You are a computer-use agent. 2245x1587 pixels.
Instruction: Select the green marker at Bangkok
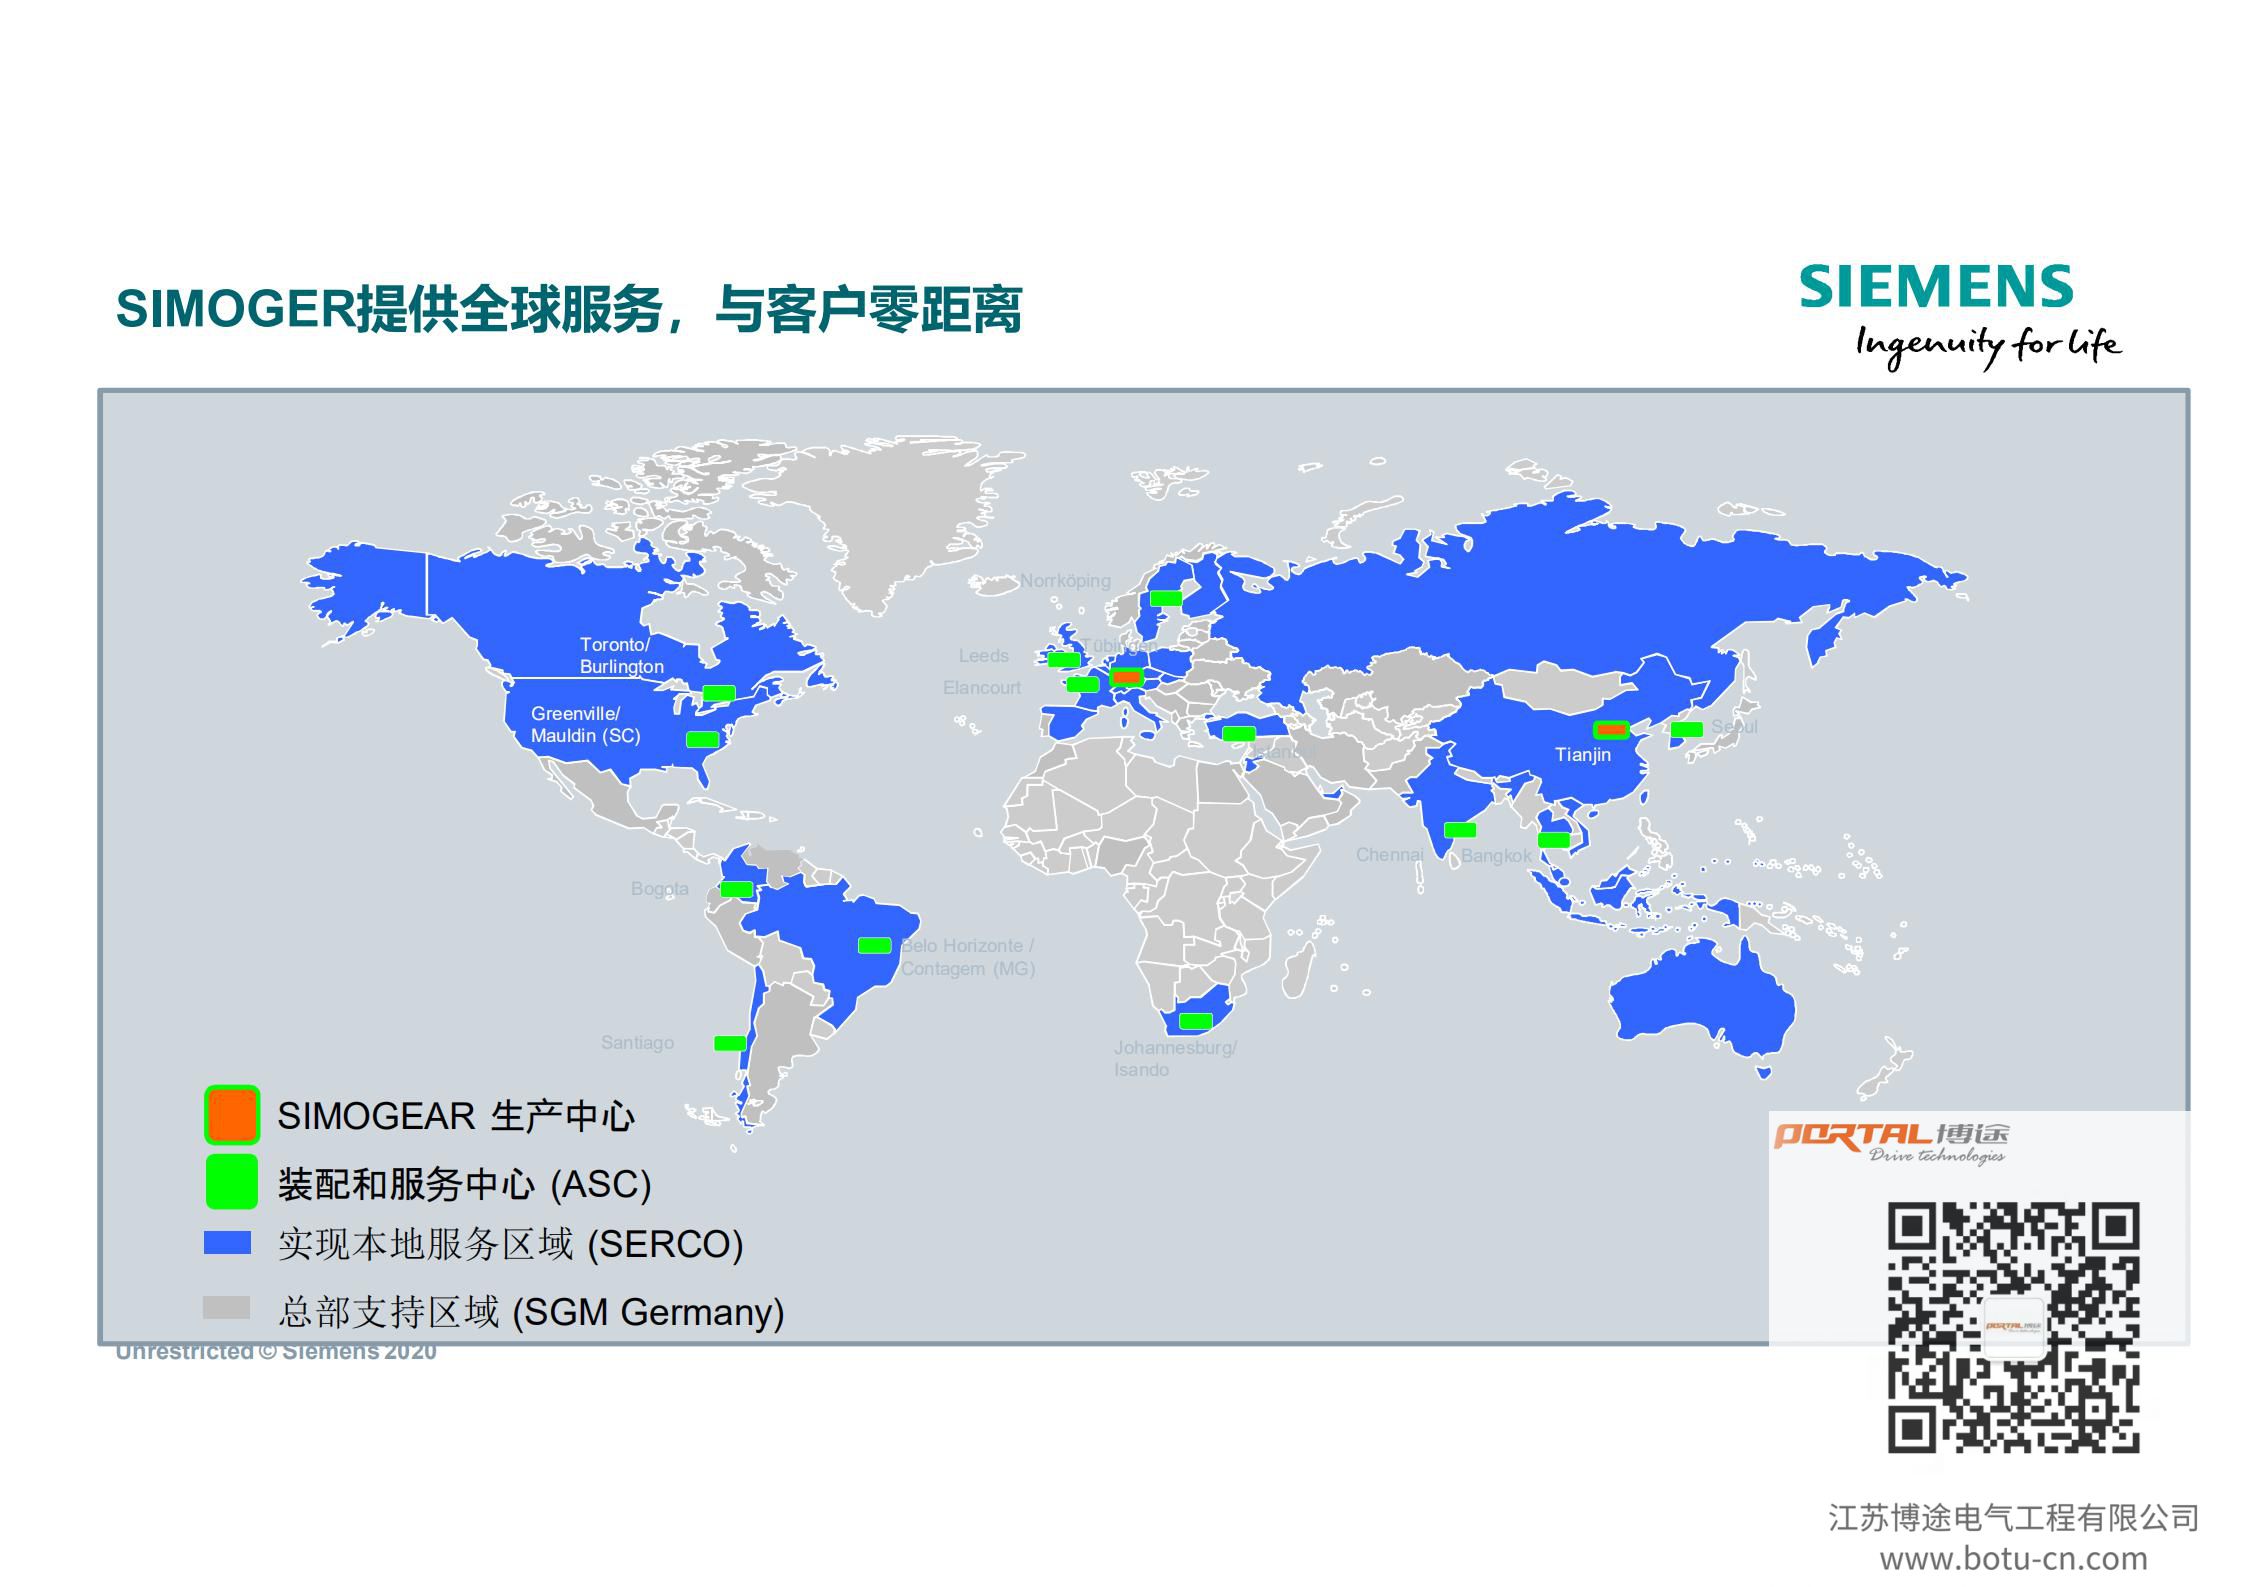tap(1553, 839)
